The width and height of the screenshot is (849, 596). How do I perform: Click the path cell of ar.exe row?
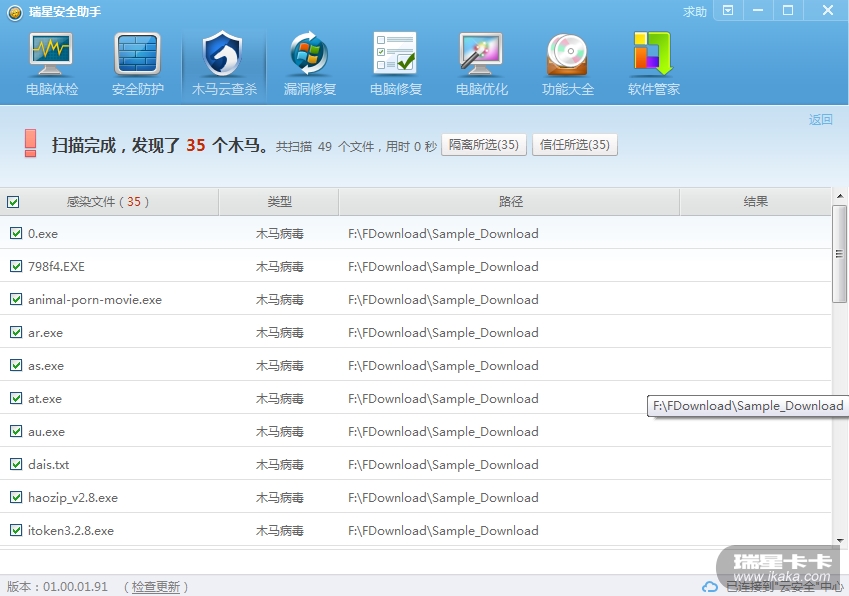(443, 333)
